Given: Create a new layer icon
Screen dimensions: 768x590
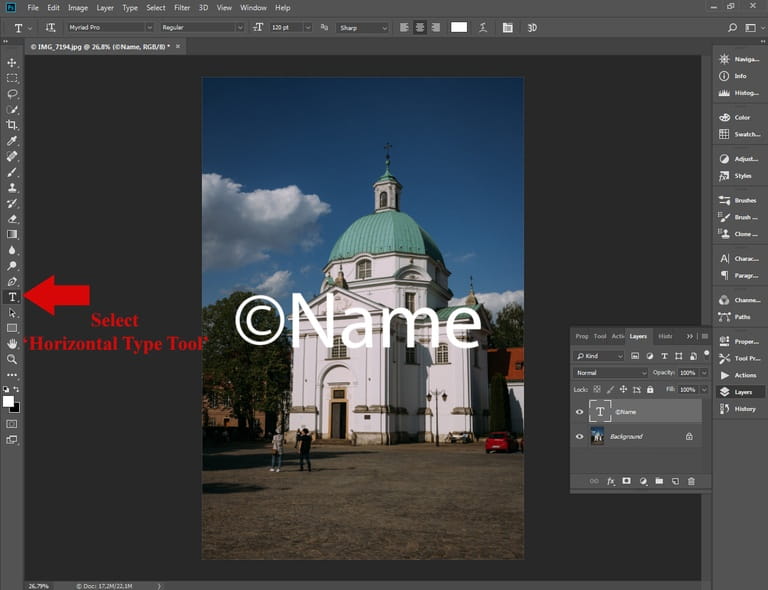Looking at the screenshot, I should [675, 481].
